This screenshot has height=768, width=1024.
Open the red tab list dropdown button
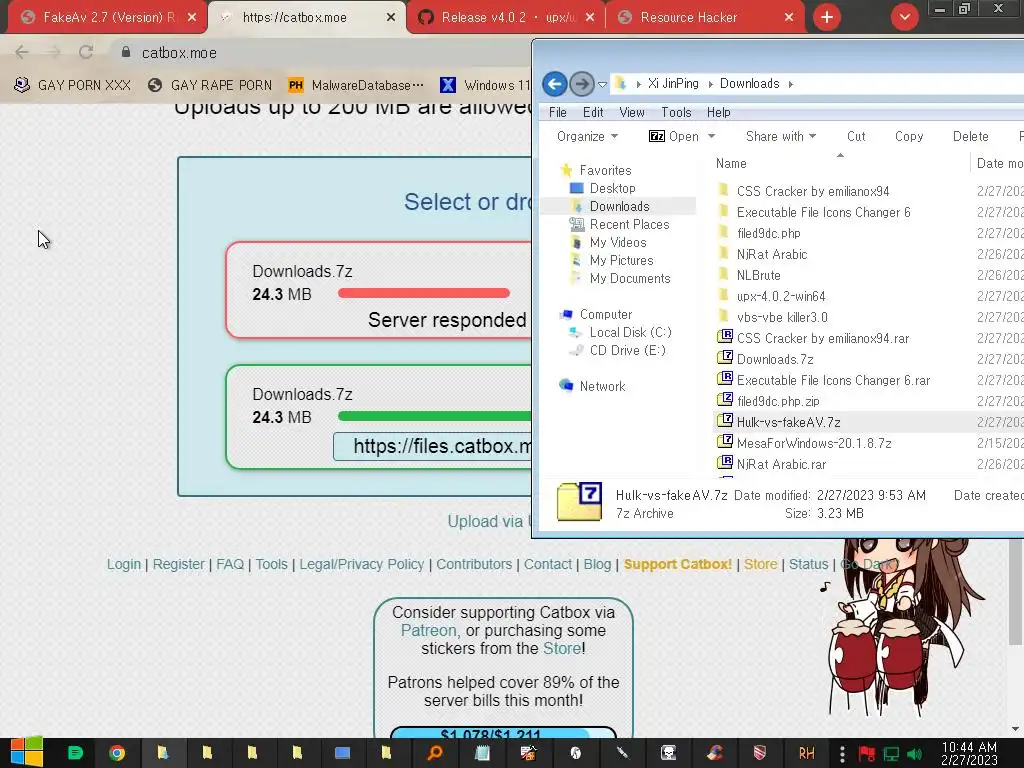904,17
